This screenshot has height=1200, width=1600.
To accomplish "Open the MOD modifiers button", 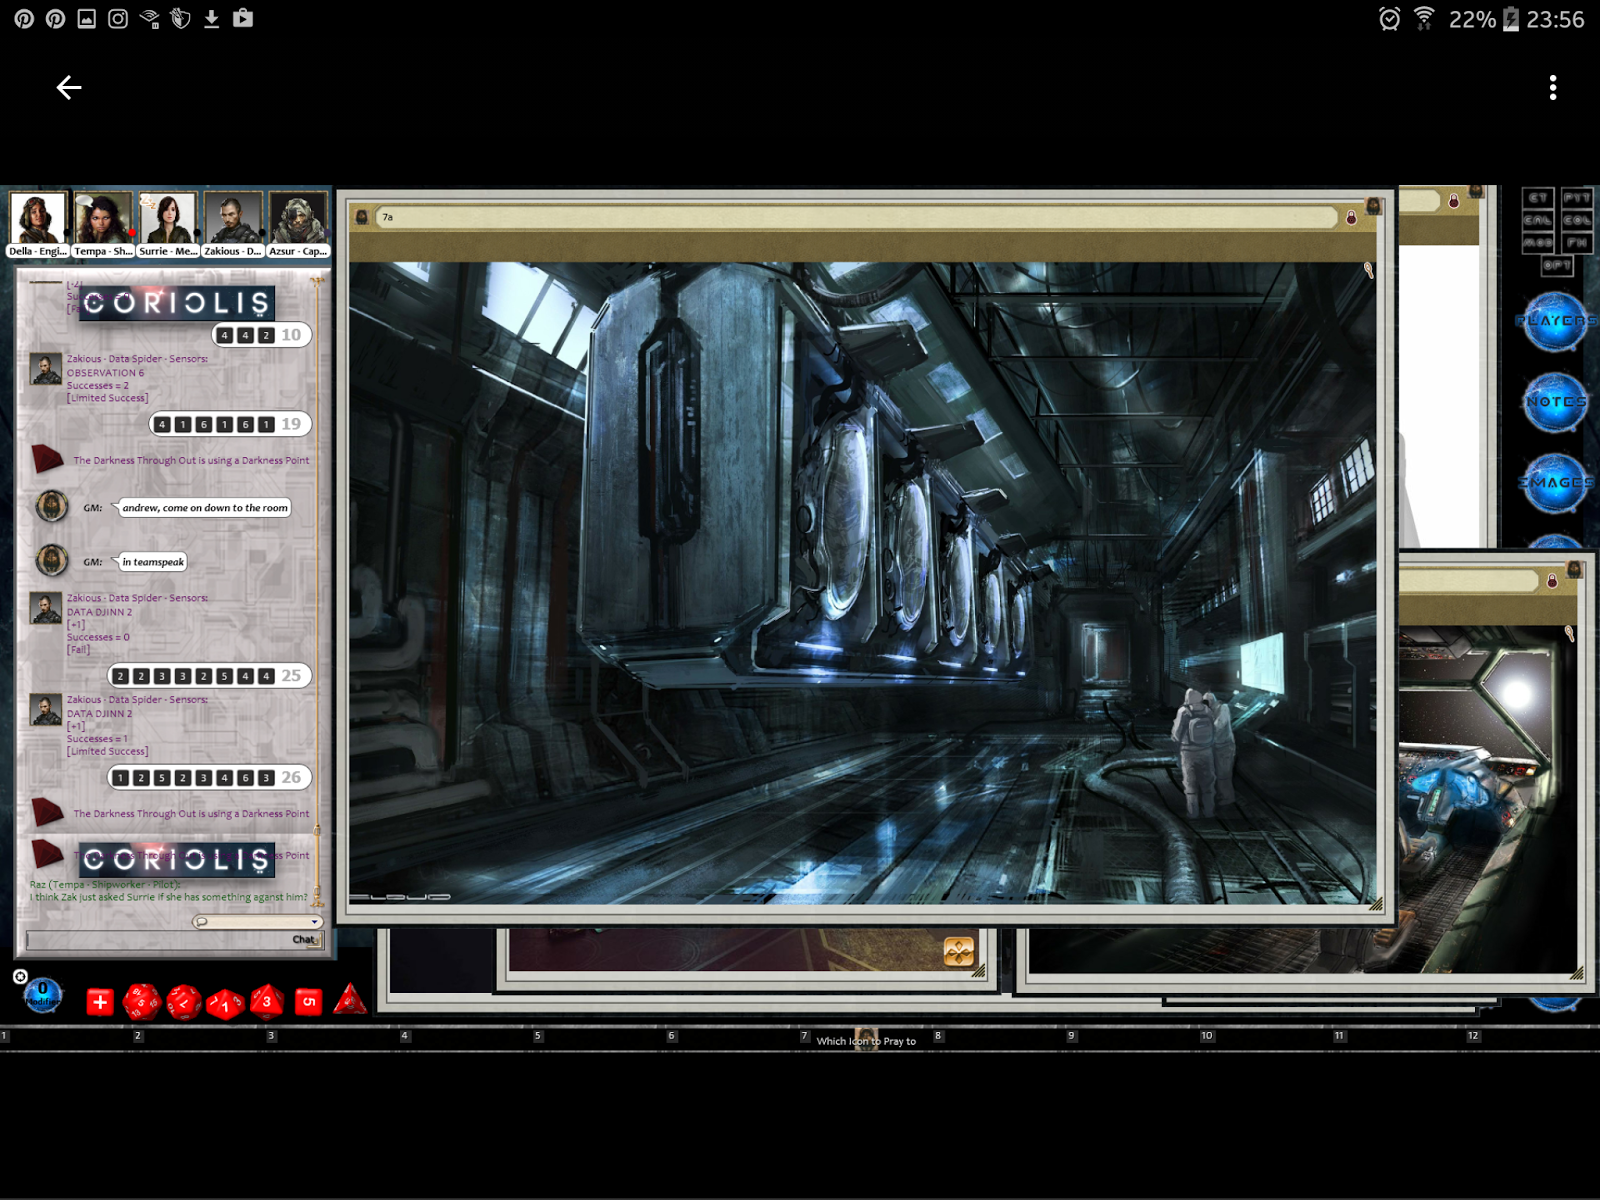I will [1537, 243].
